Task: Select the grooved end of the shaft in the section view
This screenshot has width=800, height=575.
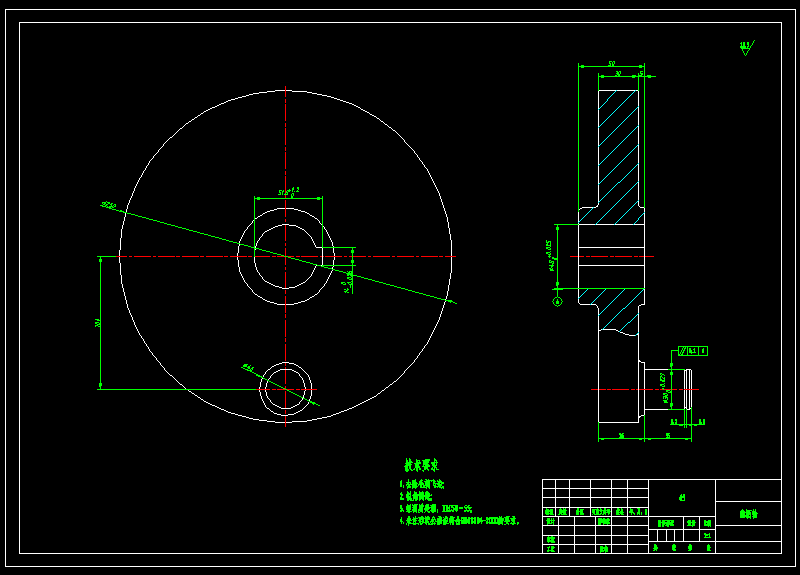Action: click(x=688, y=389)
